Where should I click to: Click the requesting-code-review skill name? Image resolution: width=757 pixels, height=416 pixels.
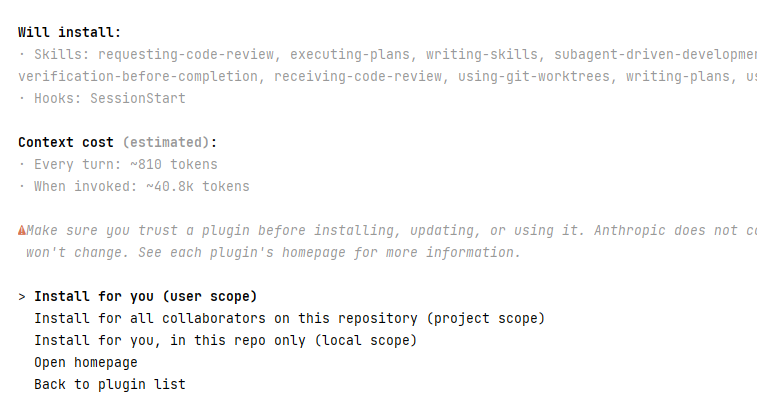coord(186,55)
